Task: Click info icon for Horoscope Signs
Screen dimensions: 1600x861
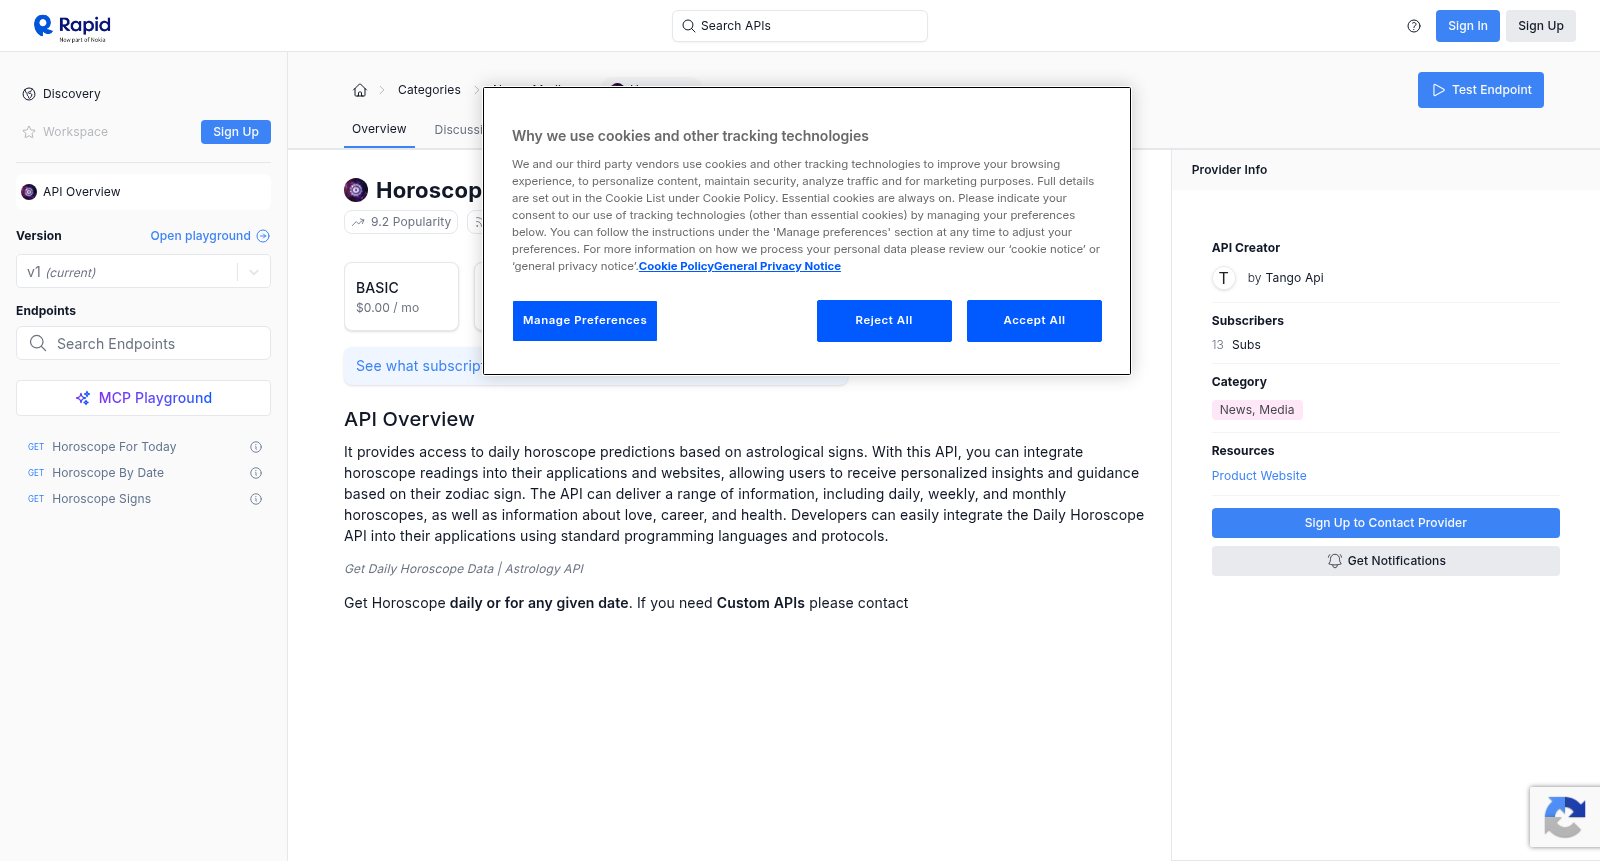Action: pos(256,499)
